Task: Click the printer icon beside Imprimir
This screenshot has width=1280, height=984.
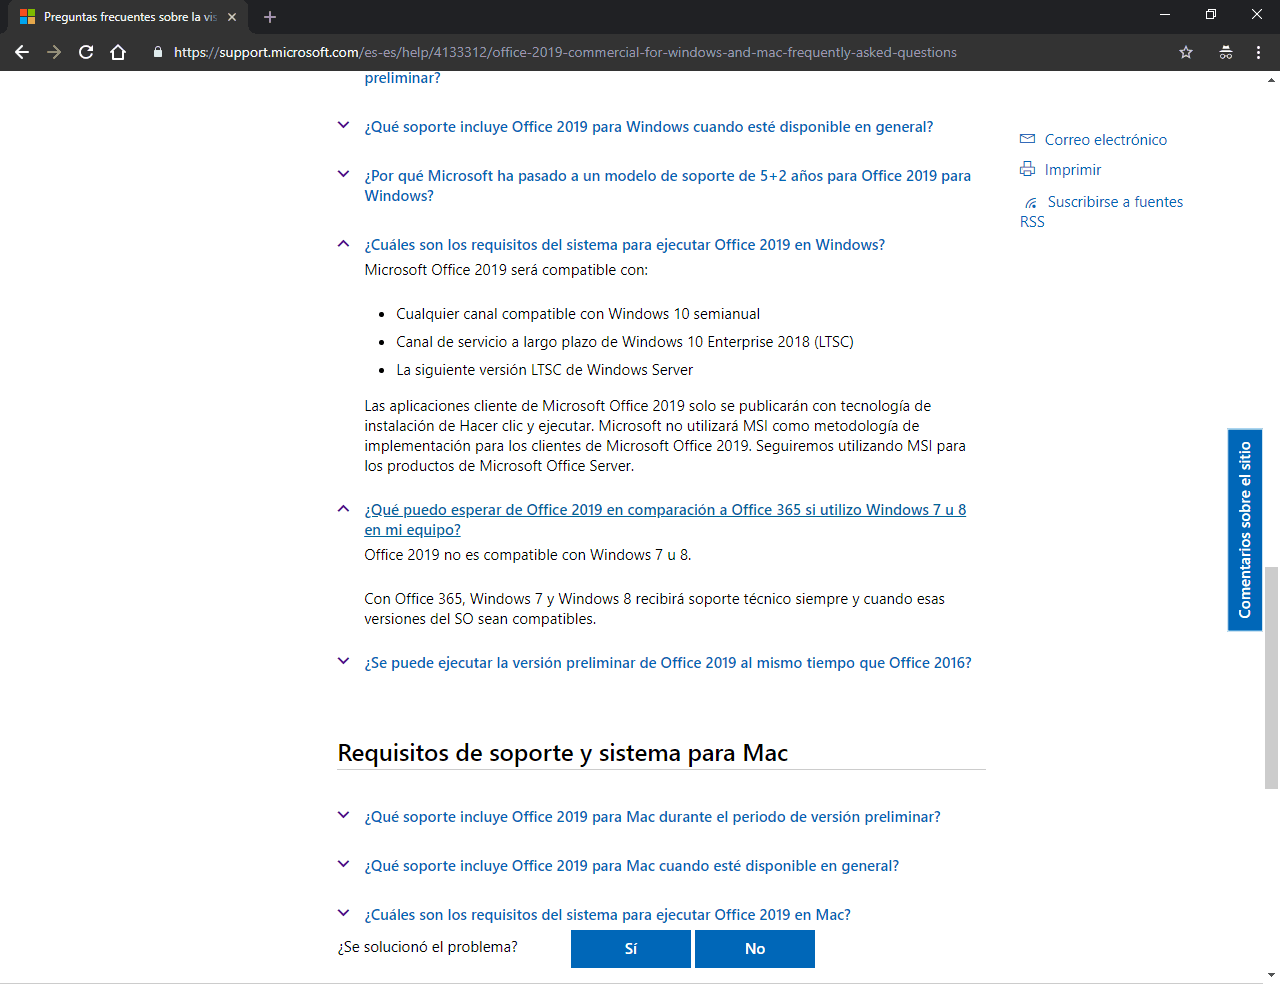Action: coord(1027,169)
